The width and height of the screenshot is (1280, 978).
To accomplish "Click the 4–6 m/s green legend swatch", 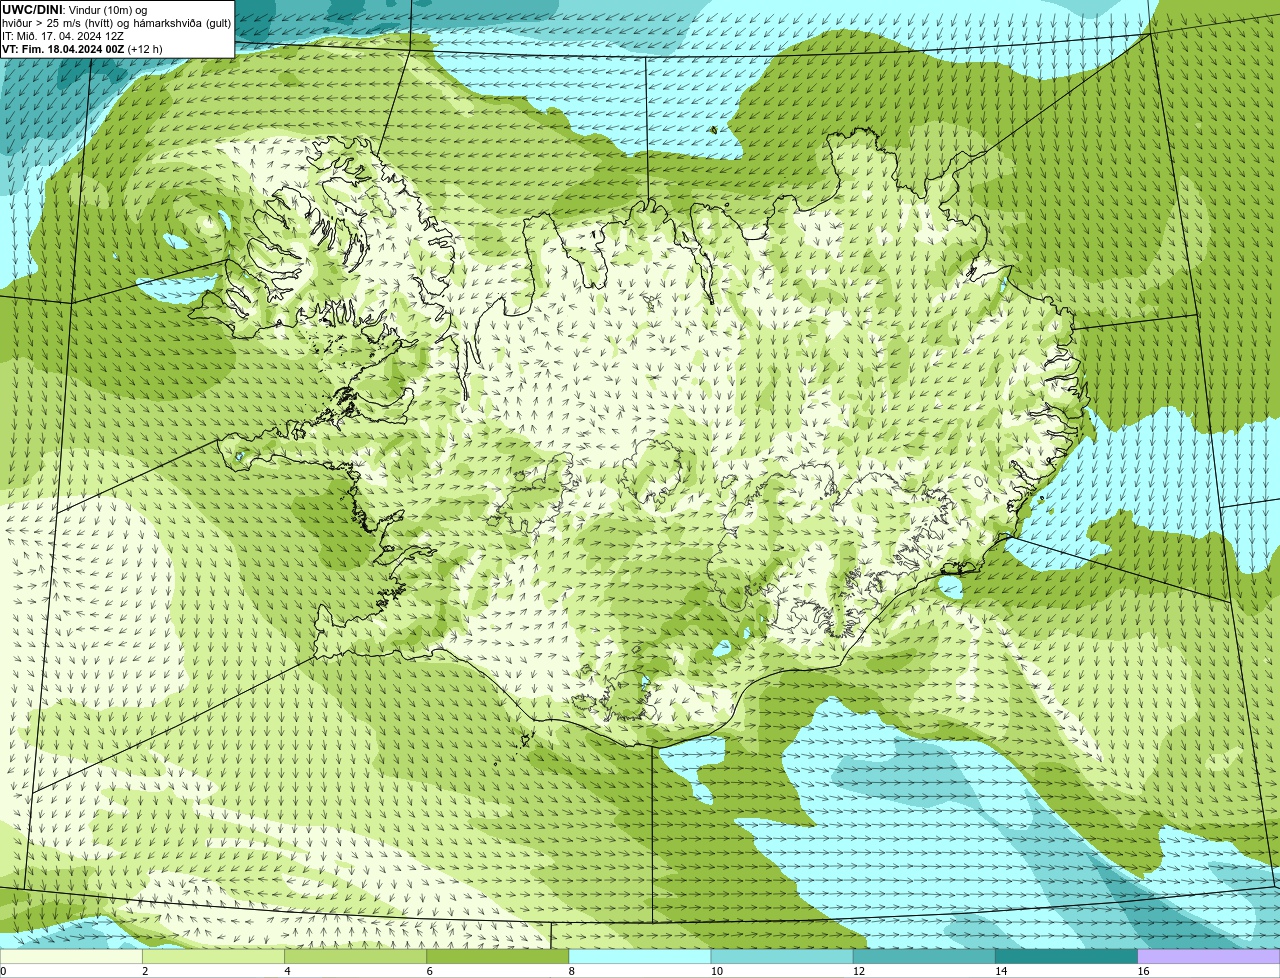I will click(355, 957).
